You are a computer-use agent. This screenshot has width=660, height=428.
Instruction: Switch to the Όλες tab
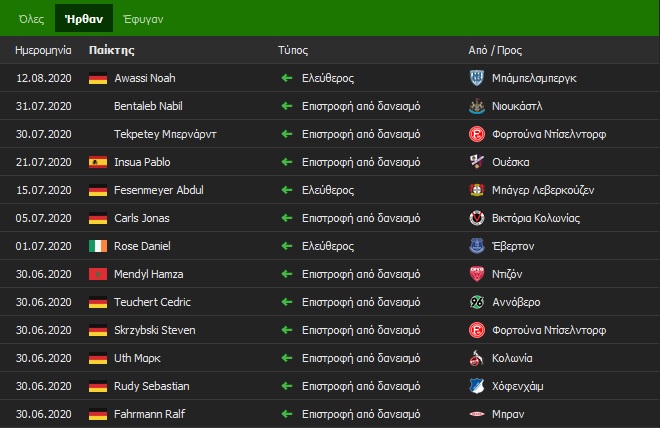31,19
